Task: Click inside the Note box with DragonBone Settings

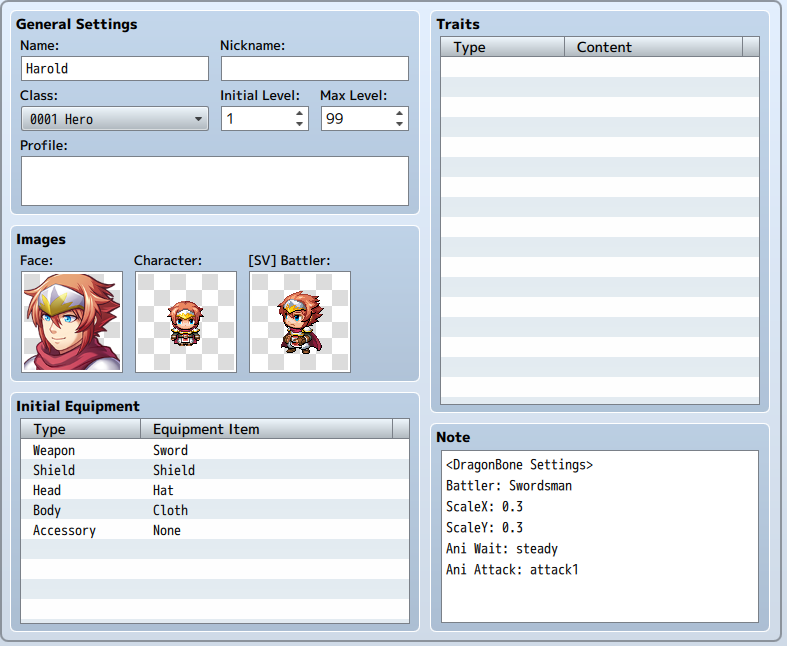Action: coord(600,536)
